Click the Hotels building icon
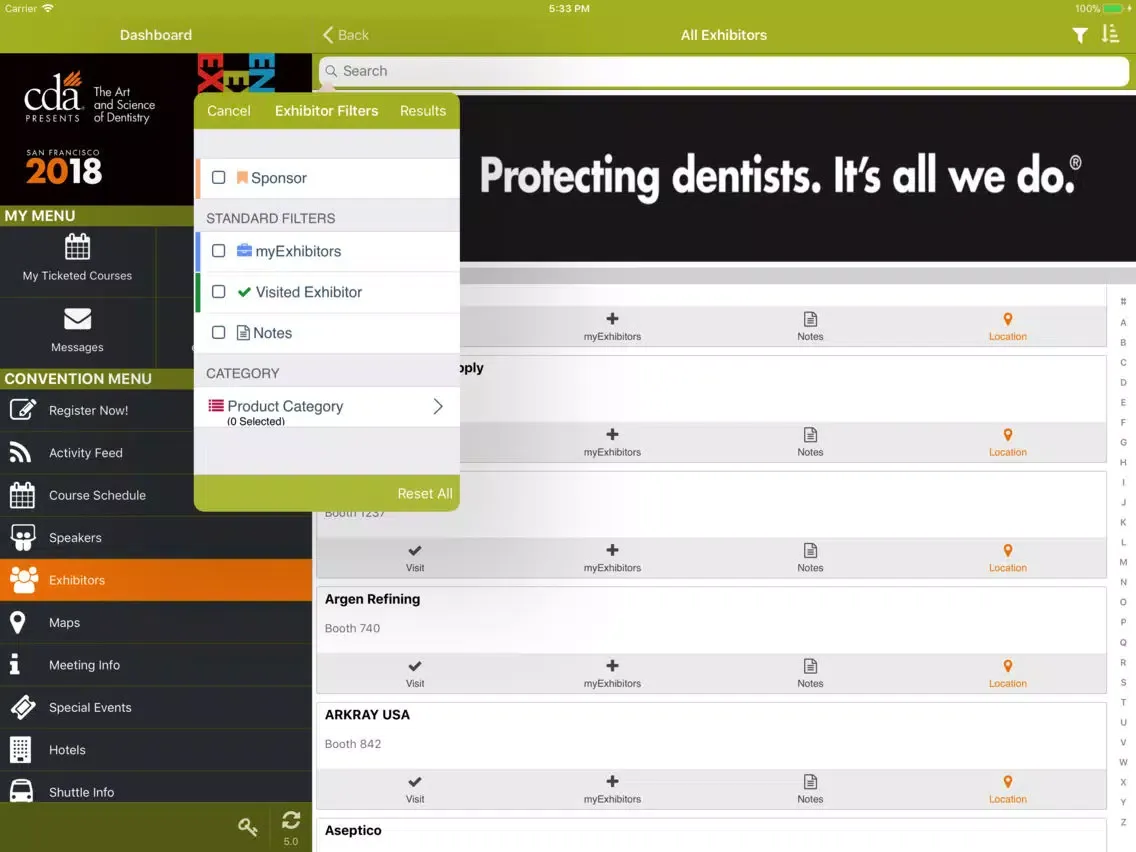 pos(21,750)
